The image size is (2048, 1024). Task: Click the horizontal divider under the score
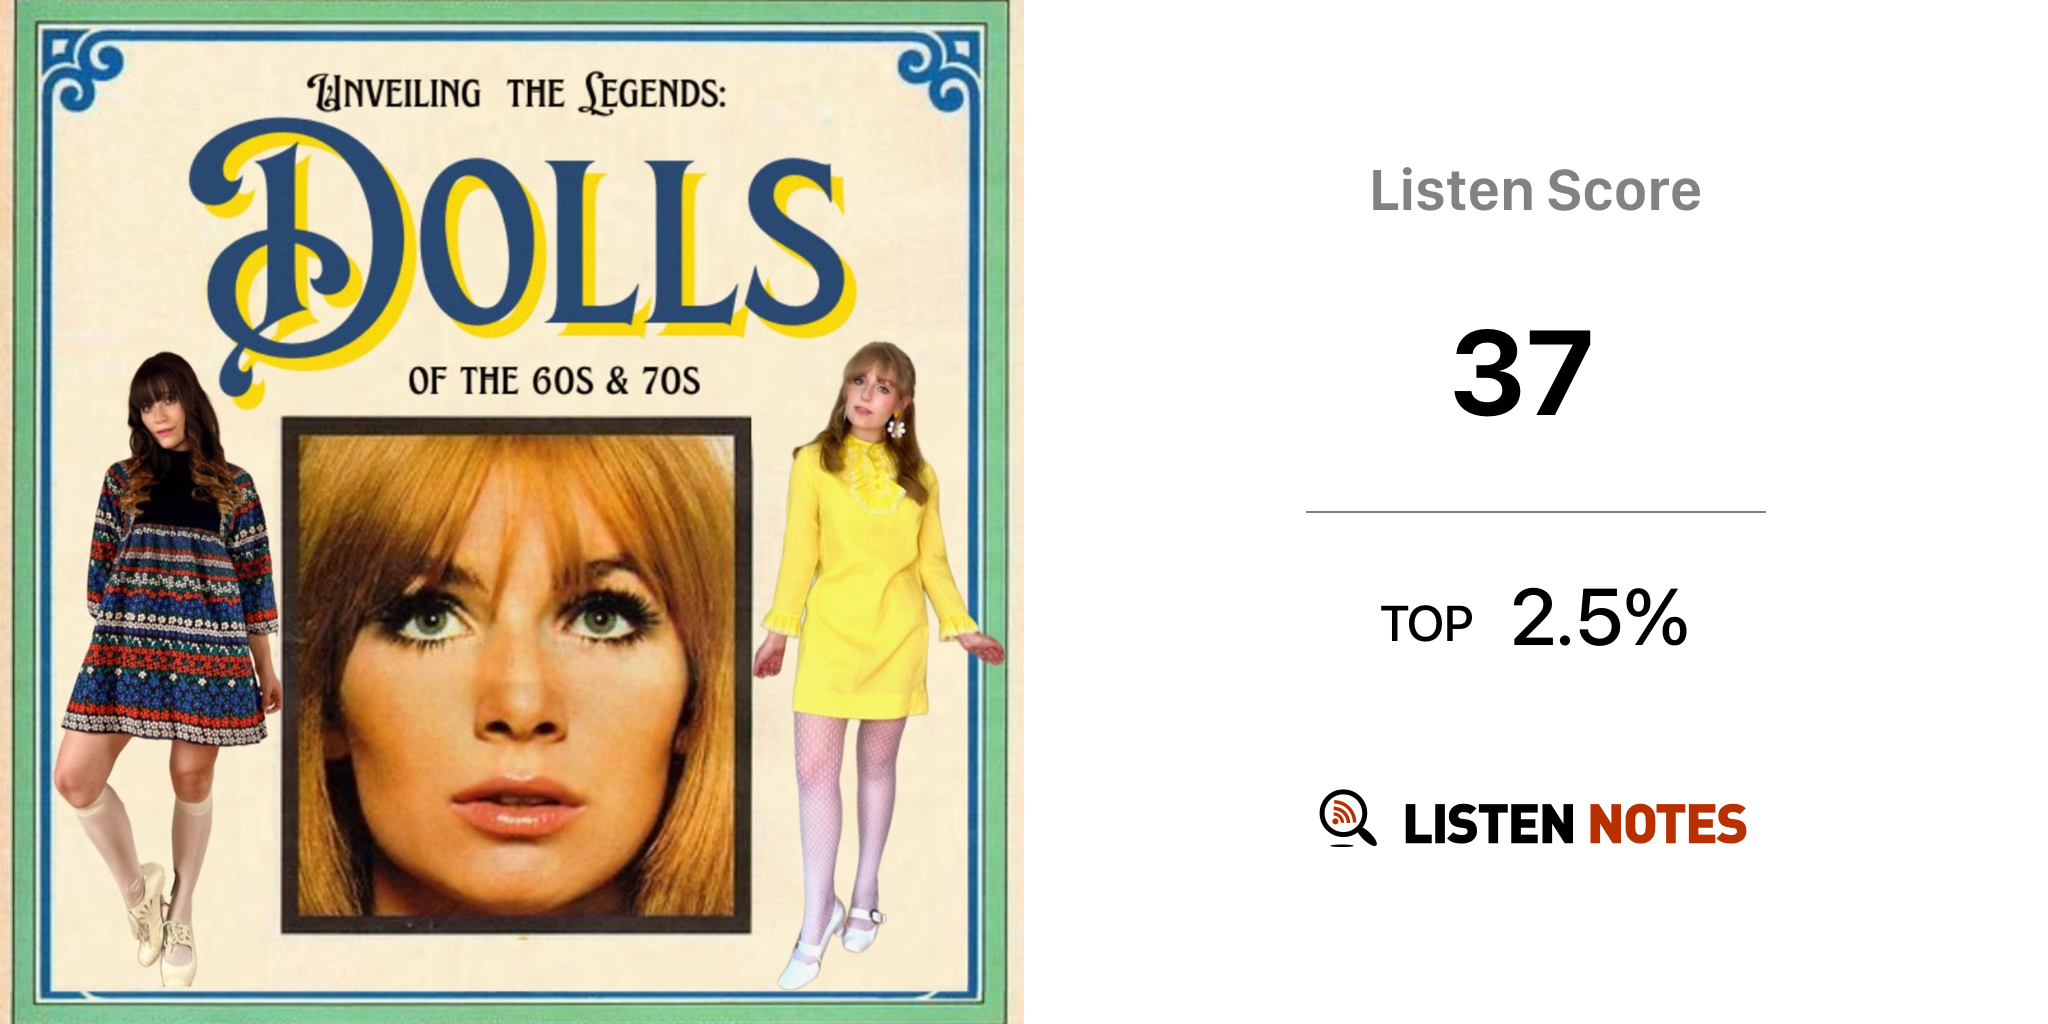1535,512
